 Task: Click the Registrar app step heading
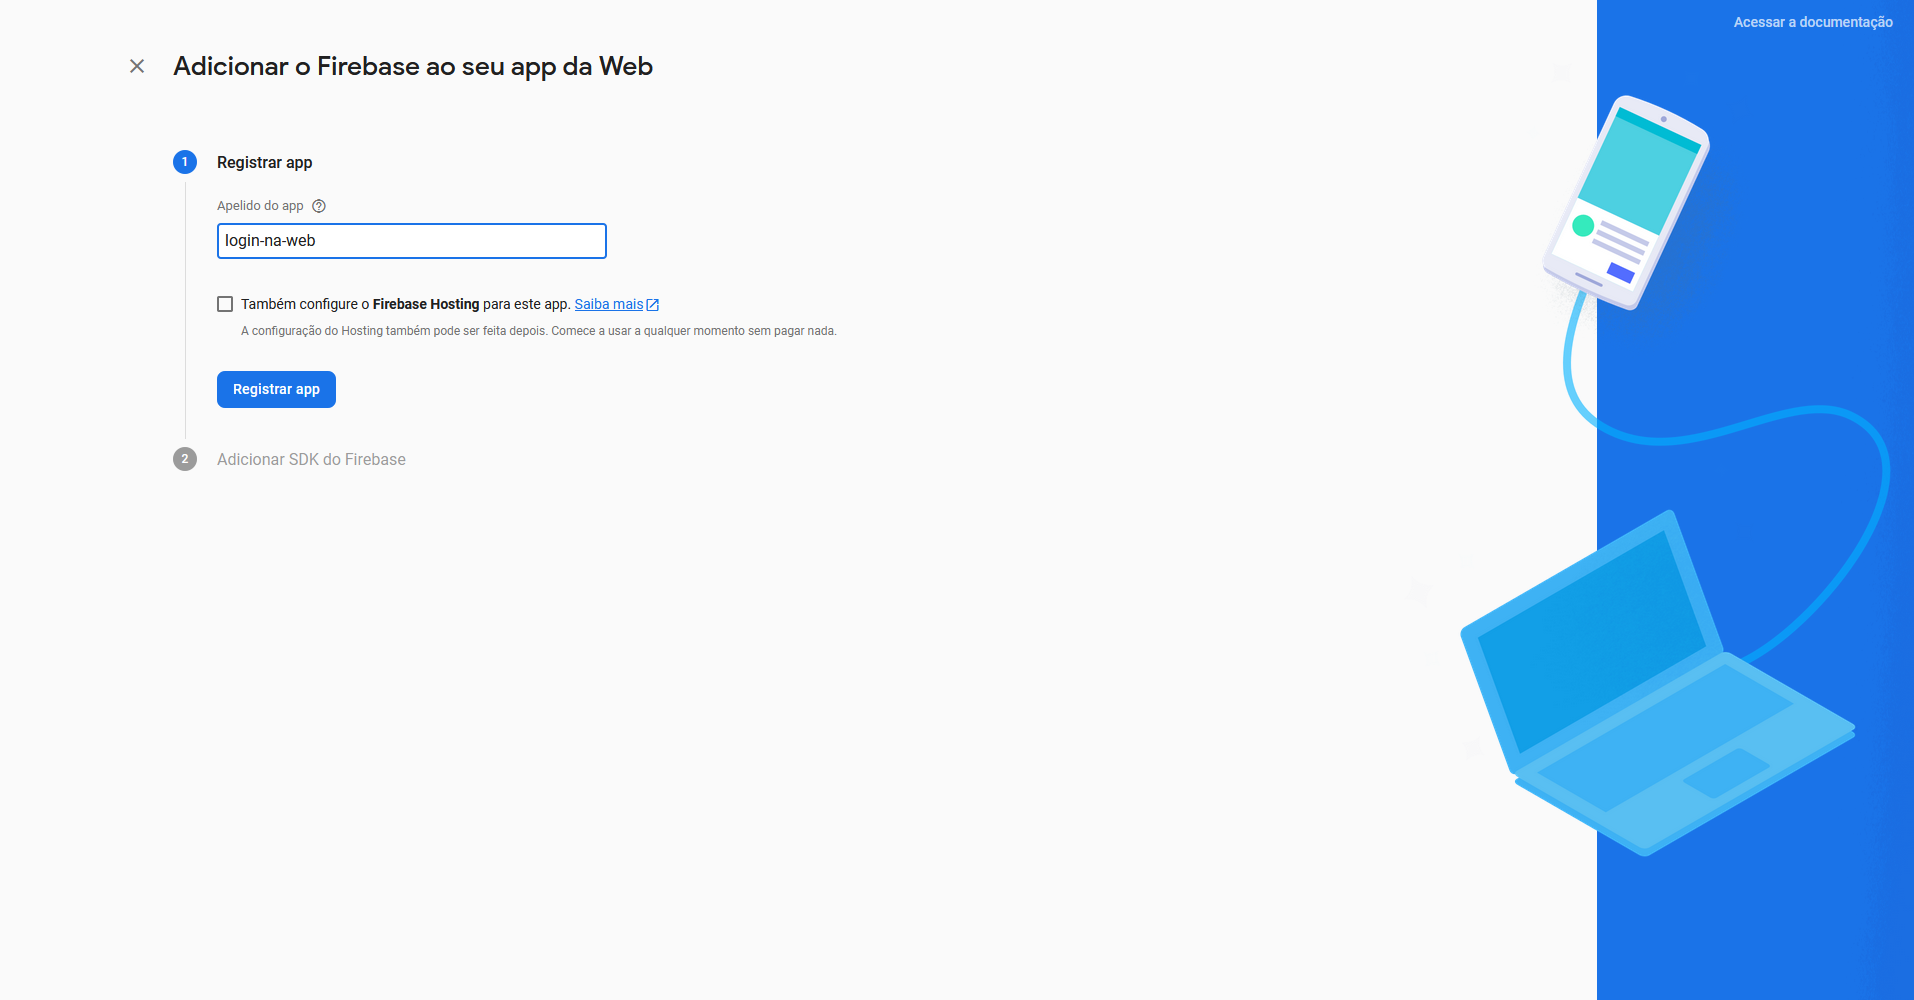click(264, 162)
